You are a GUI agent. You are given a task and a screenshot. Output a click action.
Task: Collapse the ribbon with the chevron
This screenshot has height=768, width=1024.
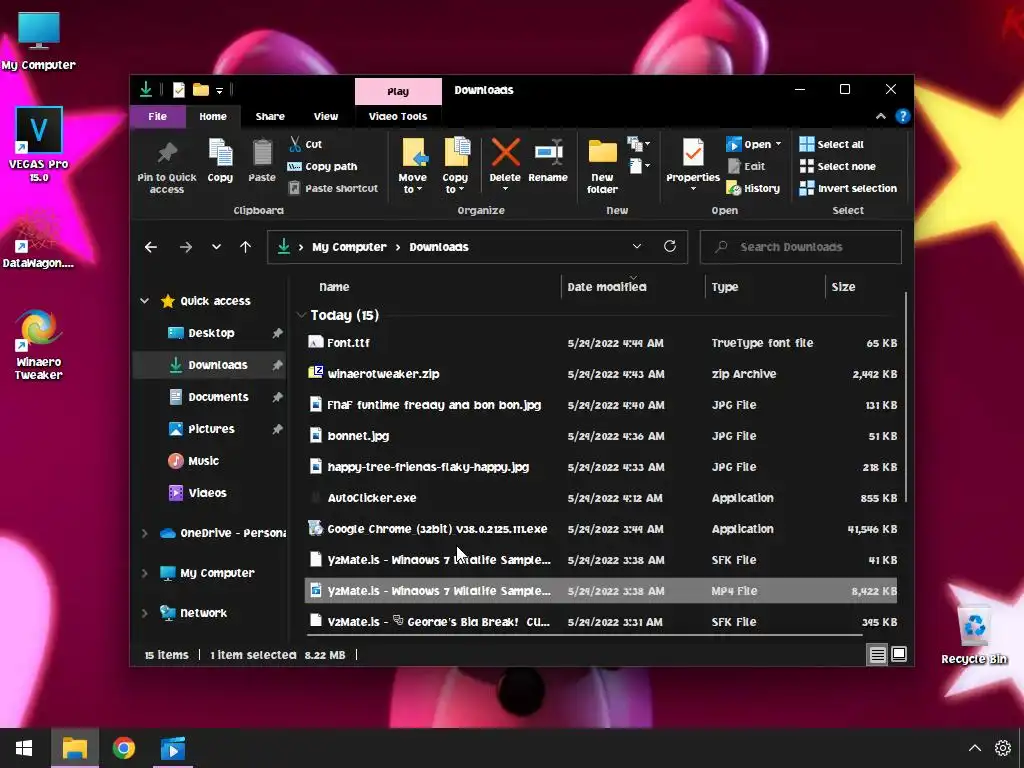pos(880,116)
